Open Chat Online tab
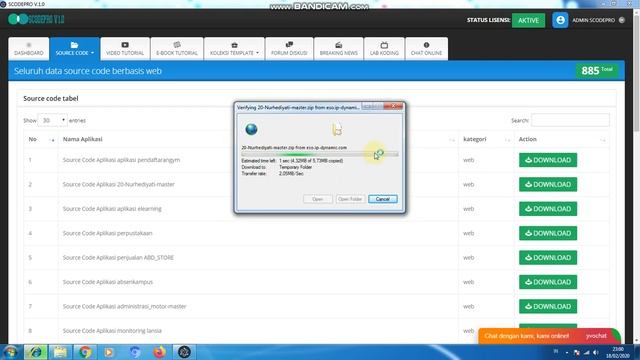The image size is (640, 360). tap(427, 49)
